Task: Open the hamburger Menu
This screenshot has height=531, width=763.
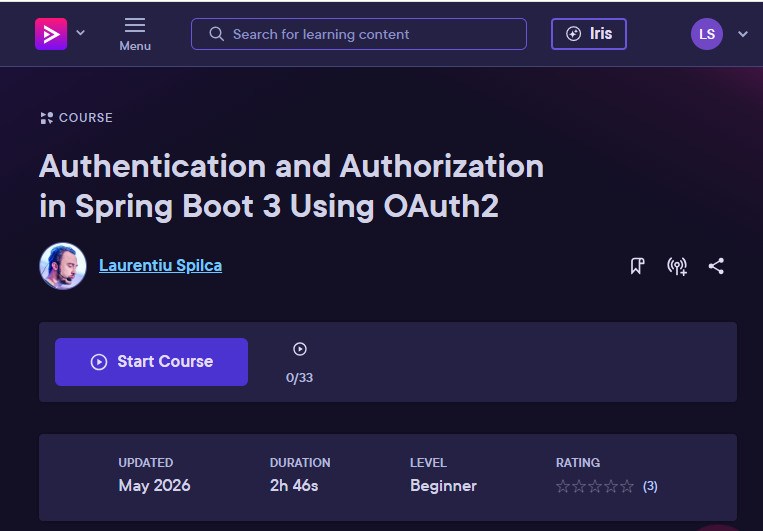Action: [x=135, y=34]
